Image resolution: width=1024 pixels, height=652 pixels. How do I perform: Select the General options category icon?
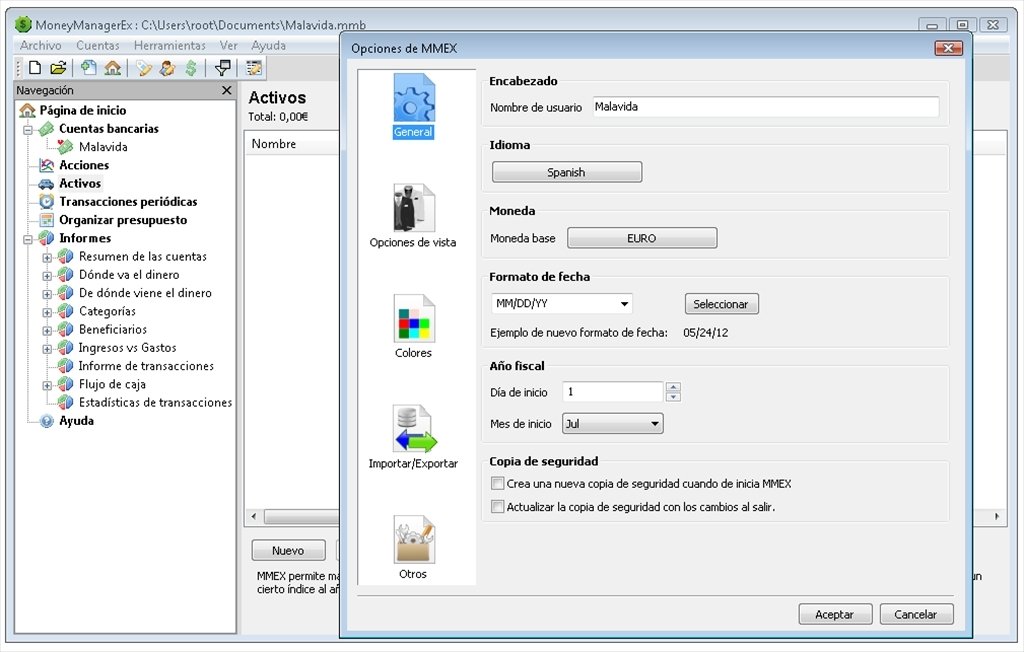[413, 106]
